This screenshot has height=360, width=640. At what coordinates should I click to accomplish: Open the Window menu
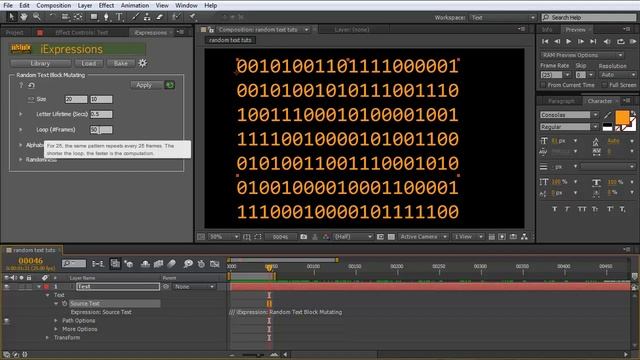coord(186,5)
